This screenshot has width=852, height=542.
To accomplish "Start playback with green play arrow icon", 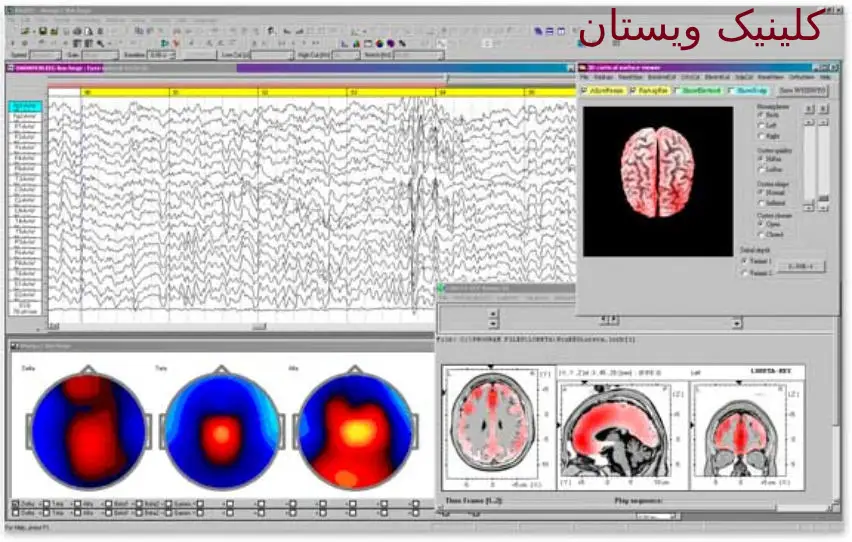I will pos(165,43).
